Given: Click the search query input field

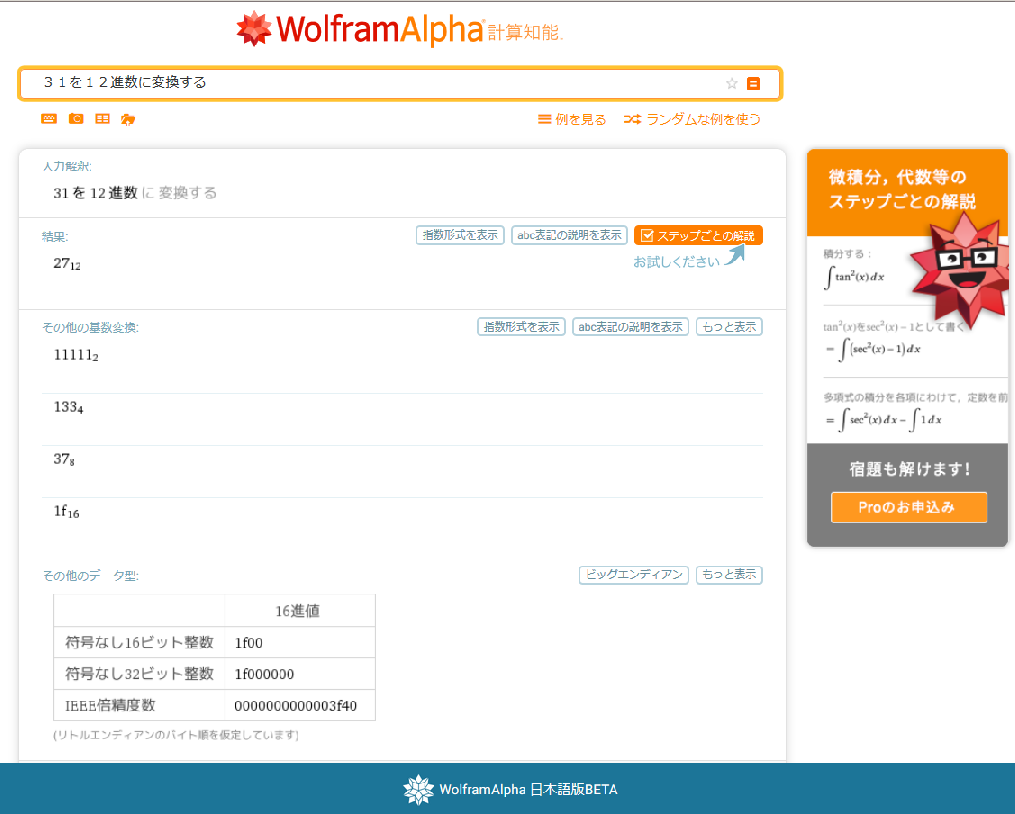Looking at the screenshot, I should [380, 84].
